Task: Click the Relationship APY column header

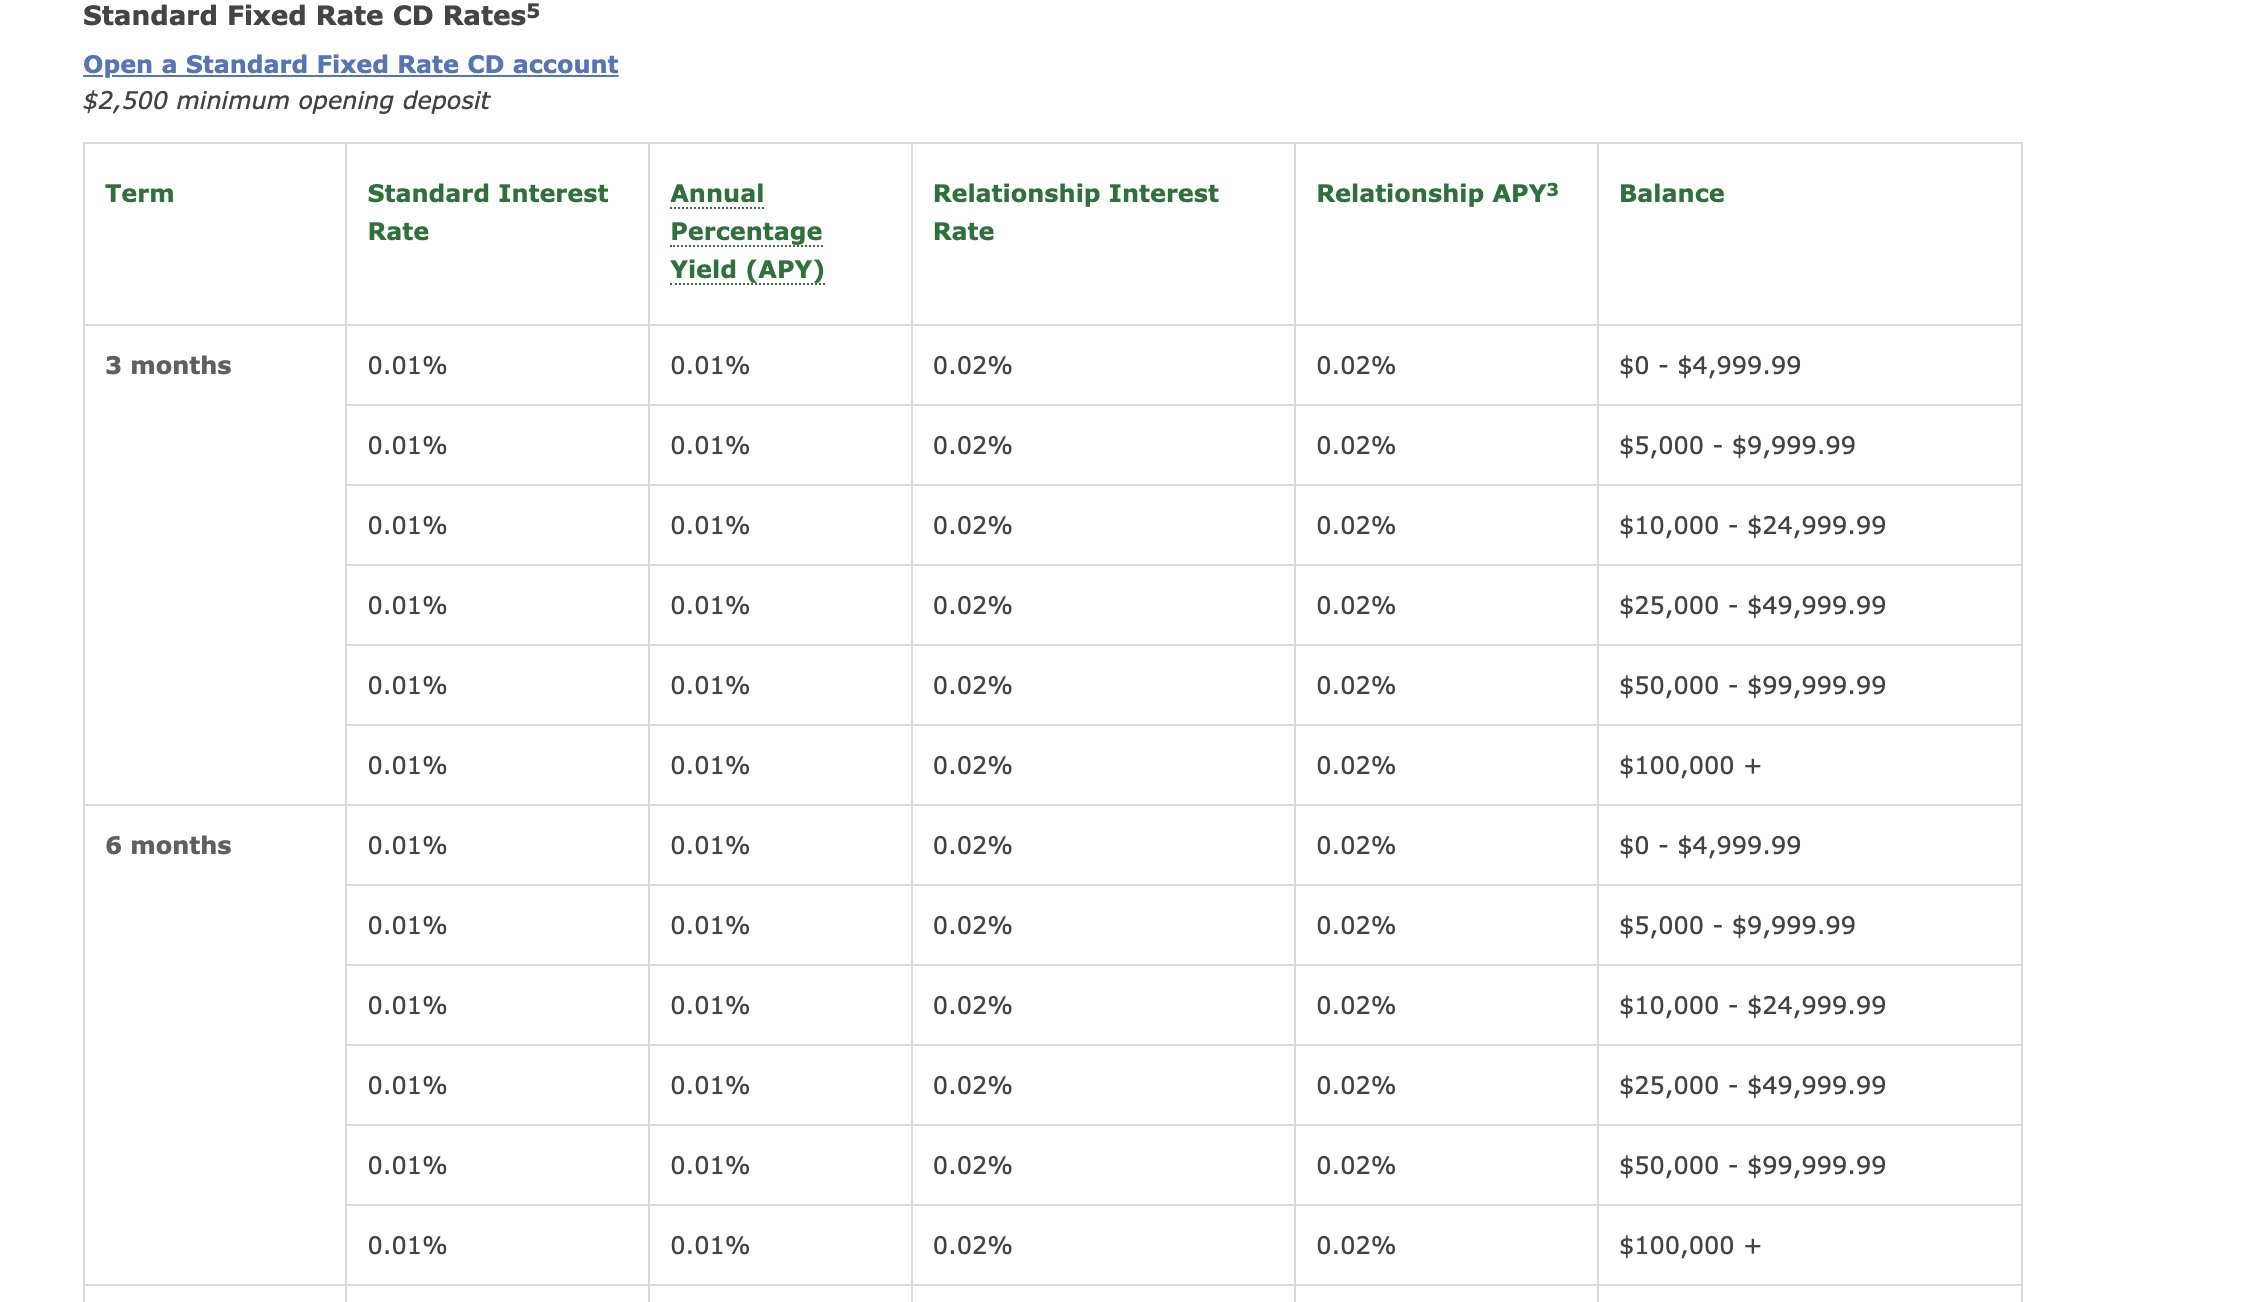Action: pos(1436,193)
